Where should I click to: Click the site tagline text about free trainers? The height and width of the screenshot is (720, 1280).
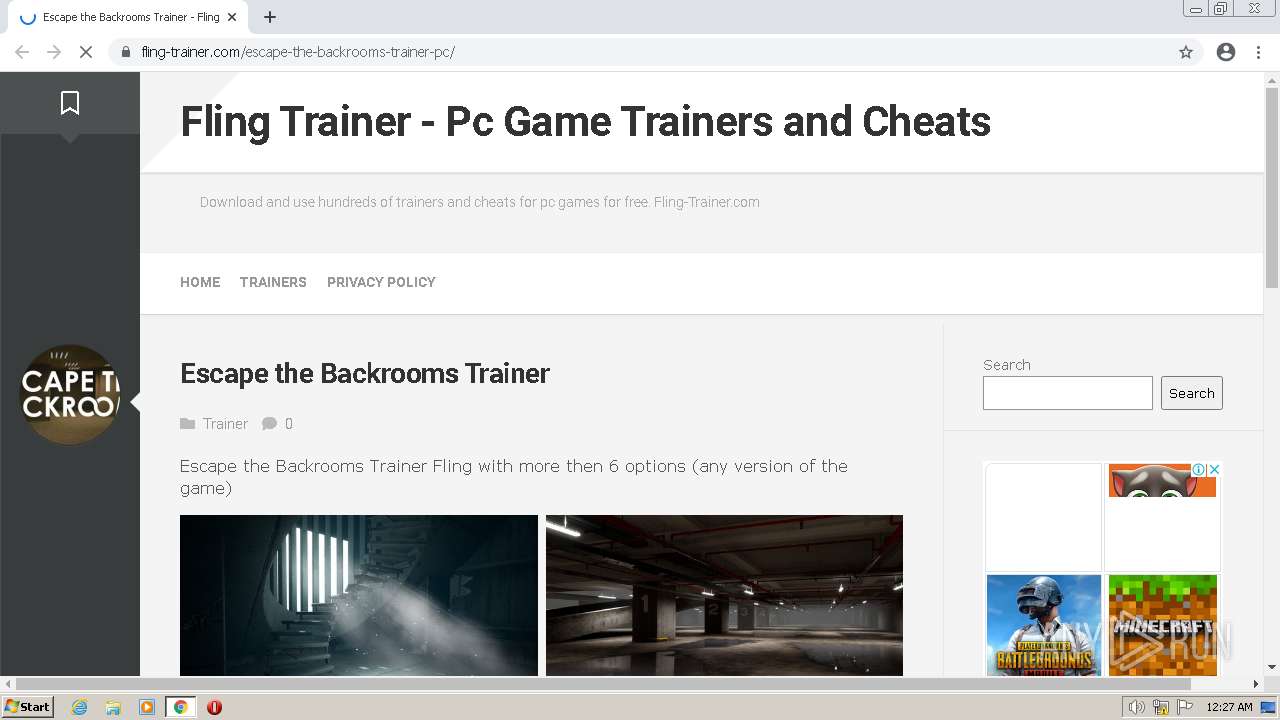click(x=480, y=202)
